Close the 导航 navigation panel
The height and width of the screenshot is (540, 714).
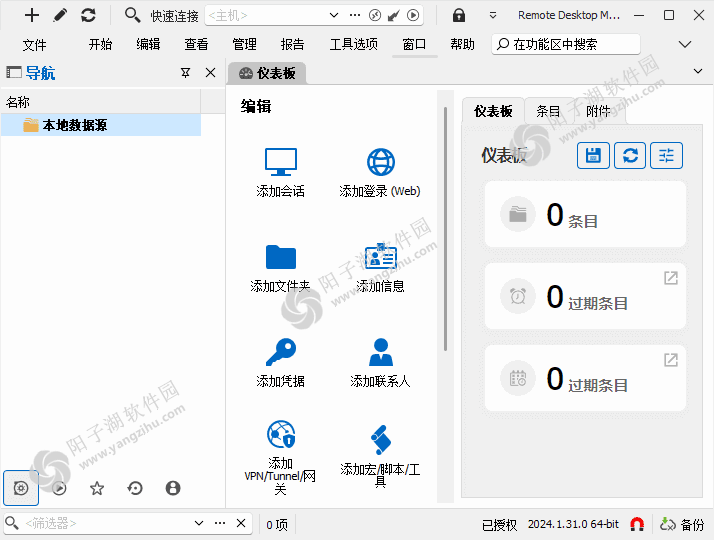click(210, 73)
